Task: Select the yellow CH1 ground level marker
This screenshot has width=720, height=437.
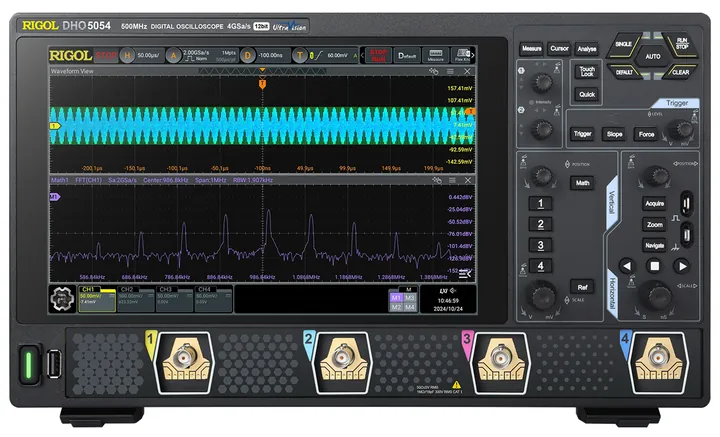Action: click(x=55, y=126)
